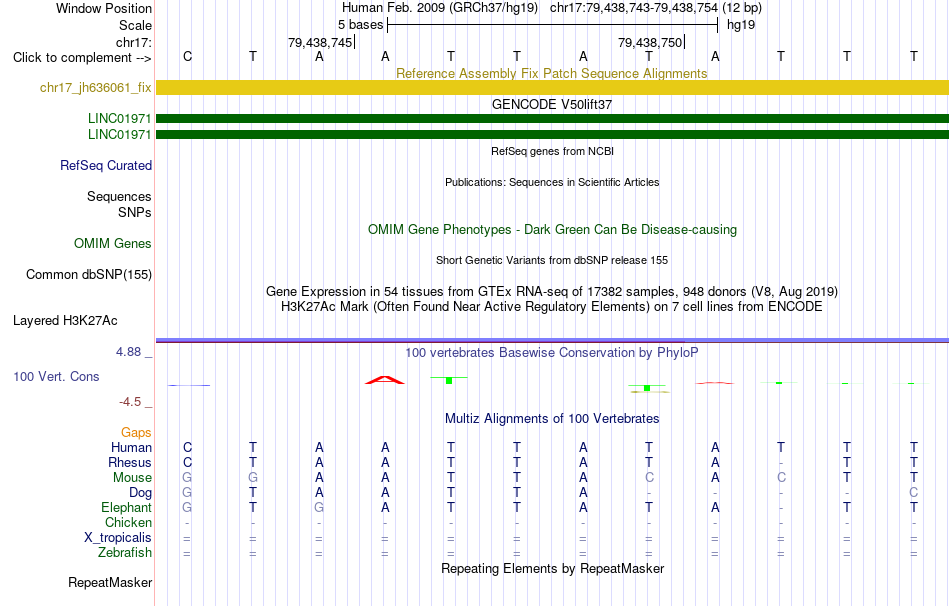Screen dimensions: 950x606
Task: Click the Chicken species row label
Action: (x=128, y=522)
